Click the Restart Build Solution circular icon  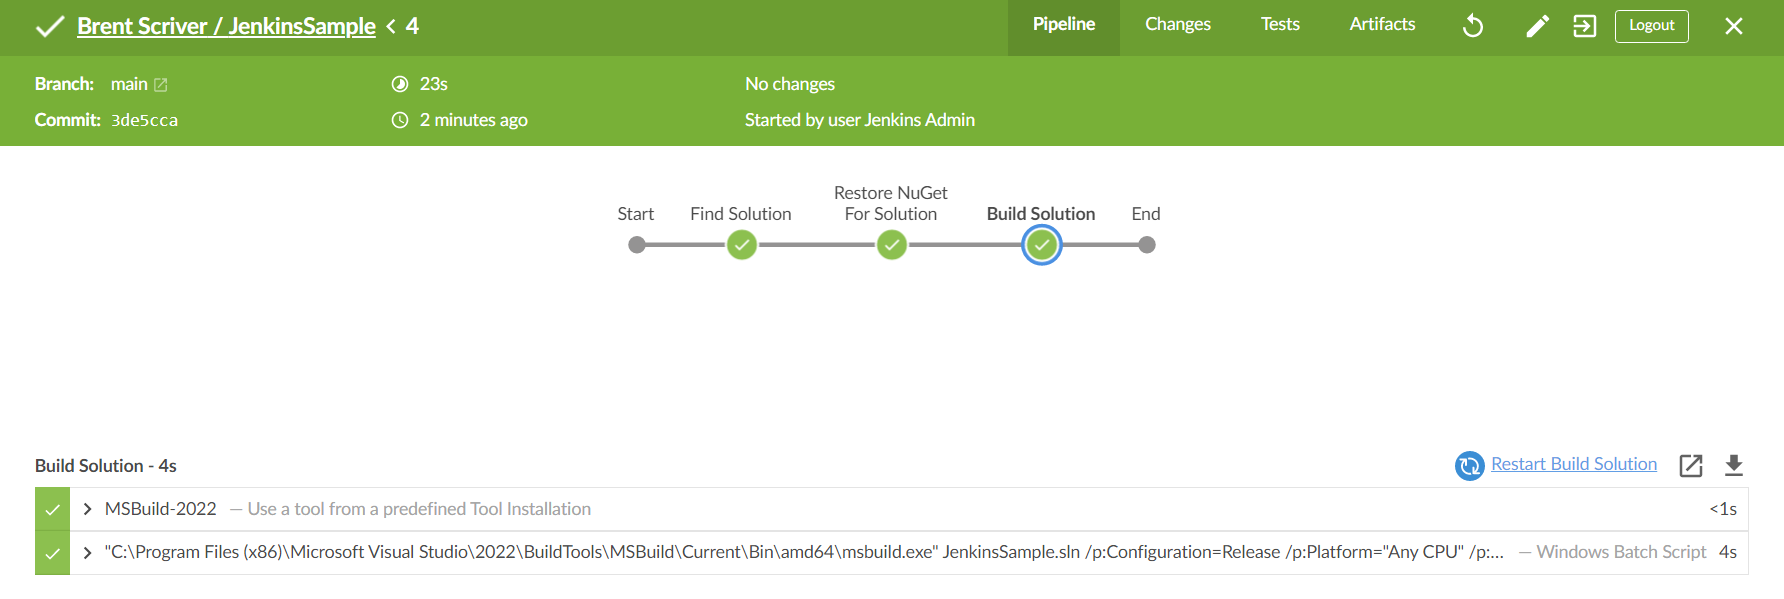1469,465
